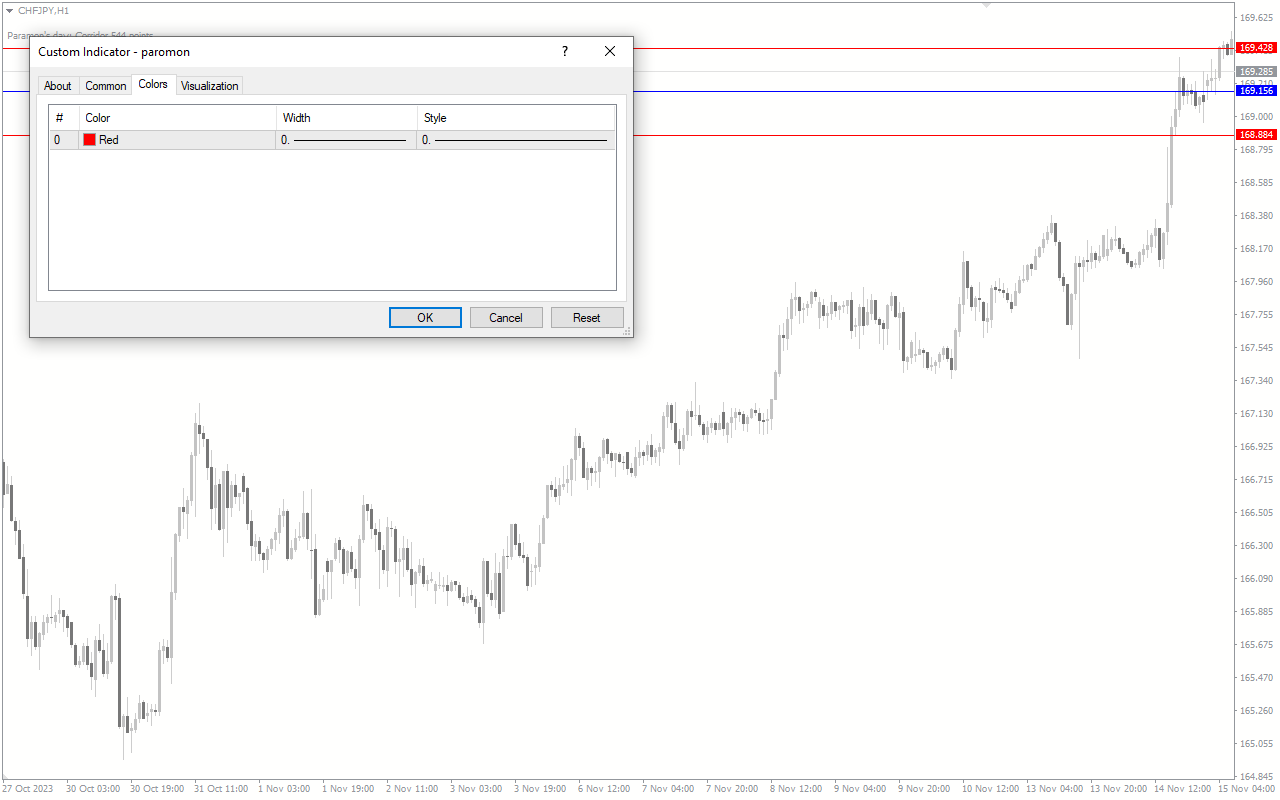This screenshot has width=1280, height=800.
Task: Click the 168.170 price scale value
Action: click(x=1256, y=249)
